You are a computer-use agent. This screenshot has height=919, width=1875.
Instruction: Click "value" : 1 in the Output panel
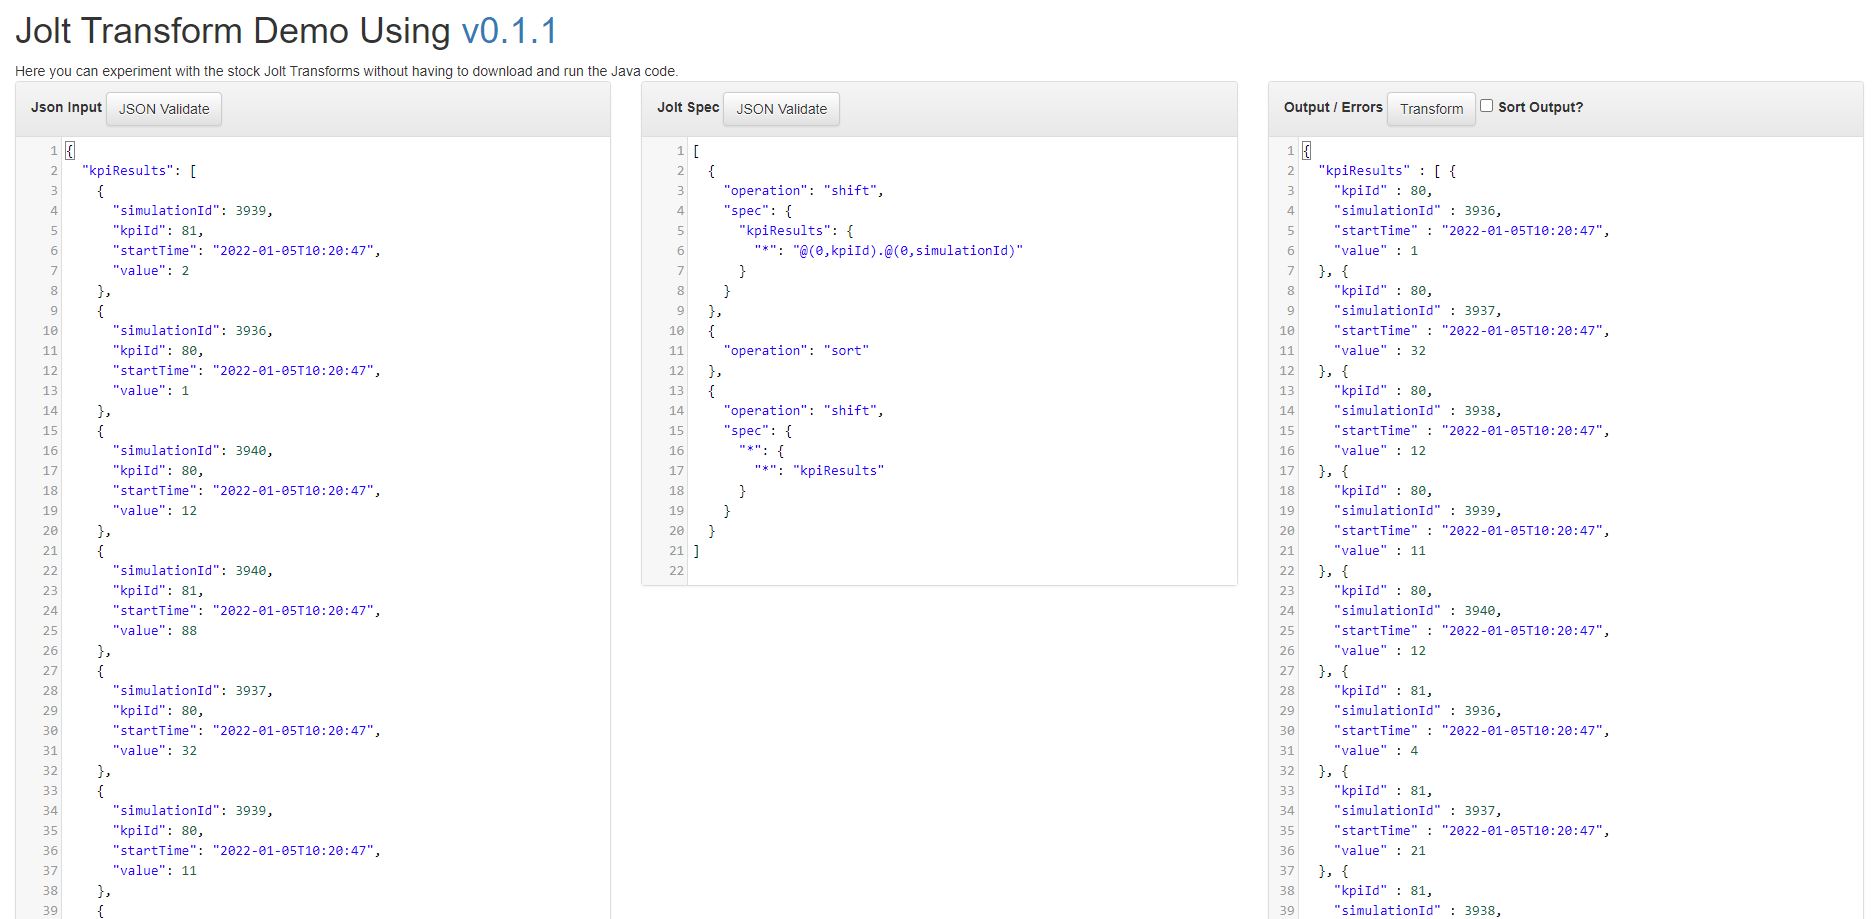click(1376, 251)
